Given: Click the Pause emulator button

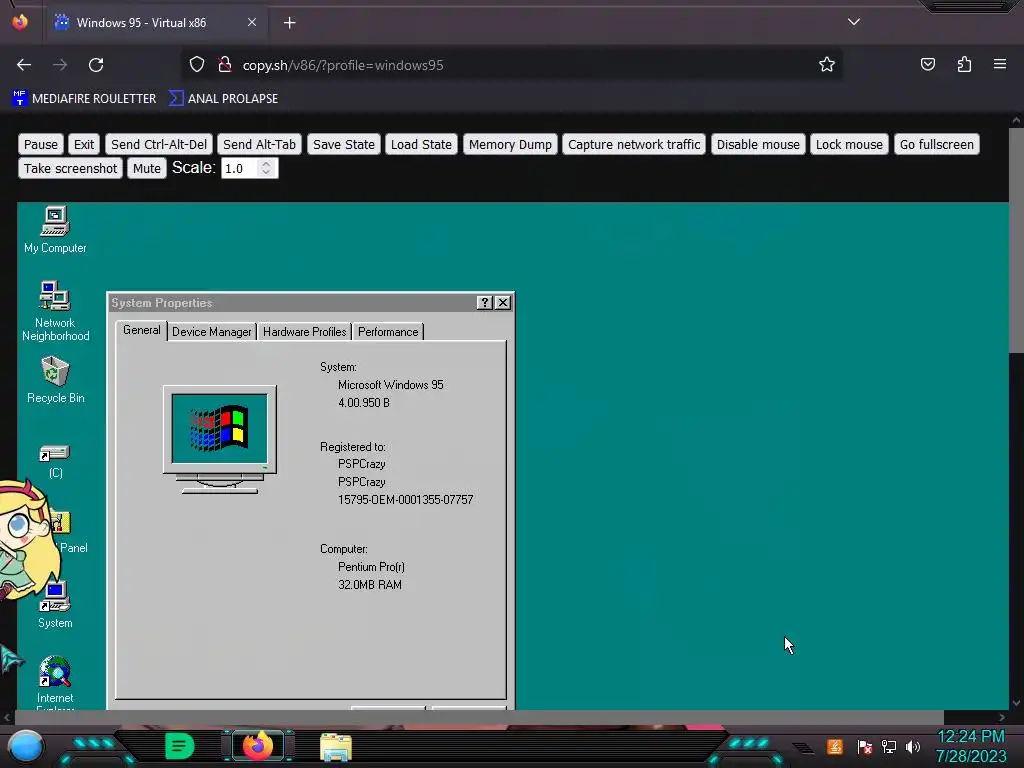Looking at the screenshot, I should coord(40,144).
